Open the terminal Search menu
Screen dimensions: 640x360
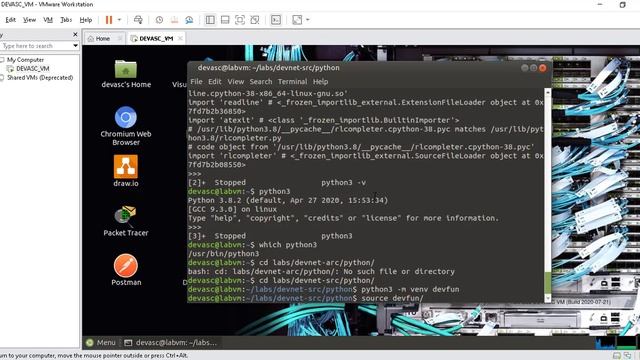[261, 82]
